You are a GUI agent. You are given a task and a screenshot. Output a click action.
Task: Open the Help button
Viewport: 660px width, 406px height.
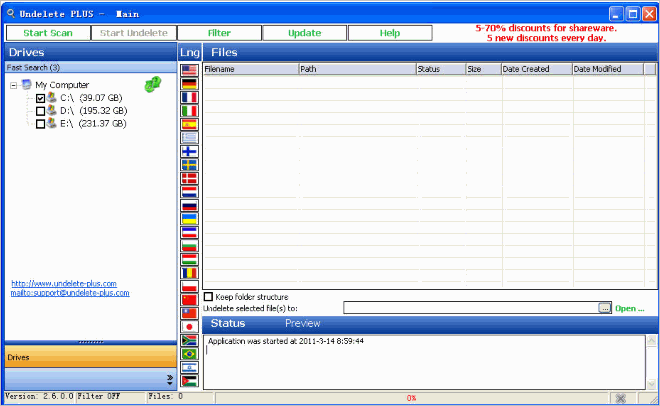point(390,33)
